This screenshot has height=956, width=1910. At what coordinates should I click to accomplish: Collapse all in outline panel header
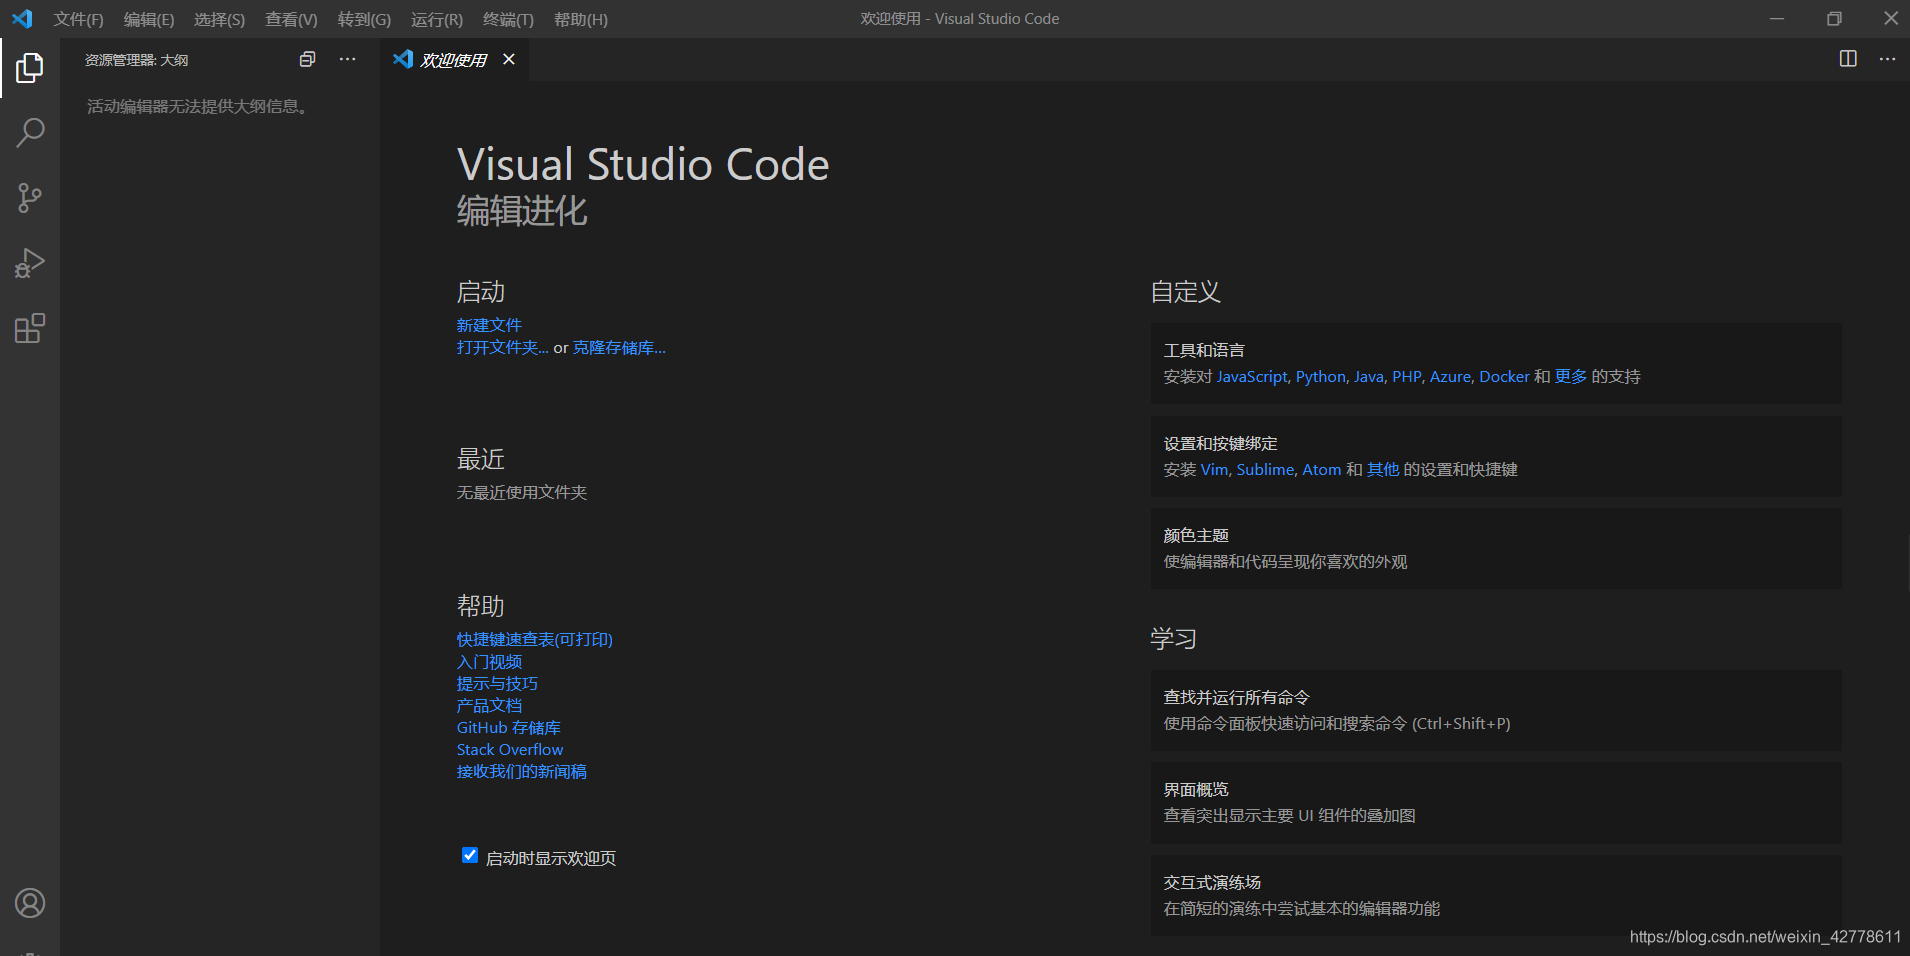tap(307, 59)
